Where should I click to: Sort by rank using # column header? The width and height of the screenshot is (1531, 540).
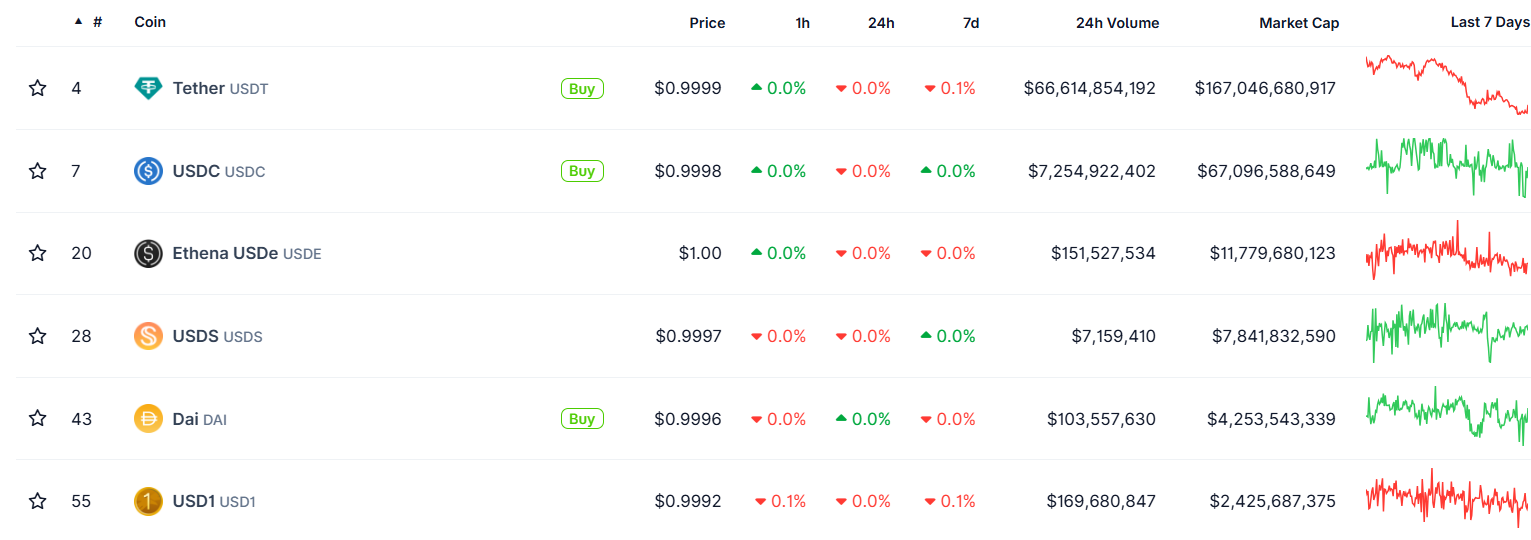point(96,22)
